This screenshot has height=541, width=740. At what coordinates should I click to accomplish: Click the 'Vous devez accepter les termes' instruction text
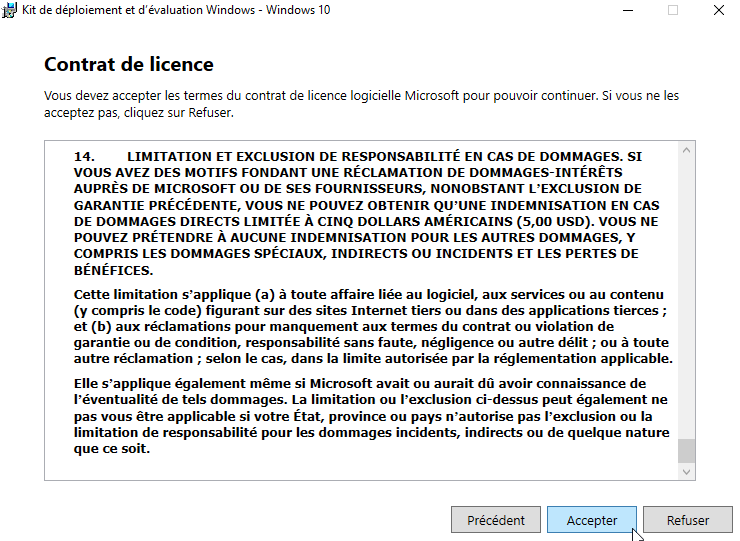[x=362, y=104]
